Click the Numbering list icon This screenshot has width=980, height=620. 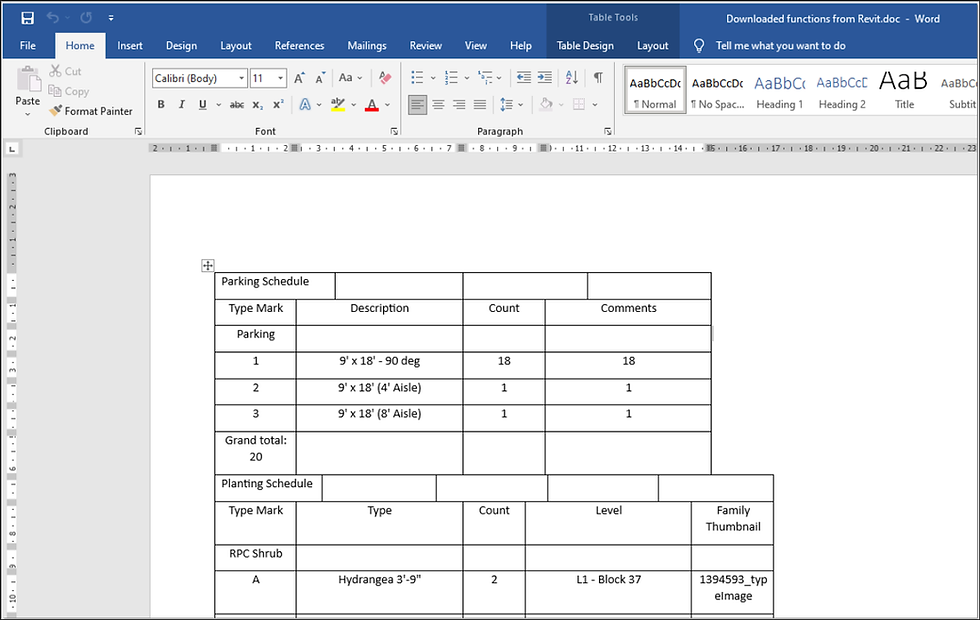coord(451,78)
